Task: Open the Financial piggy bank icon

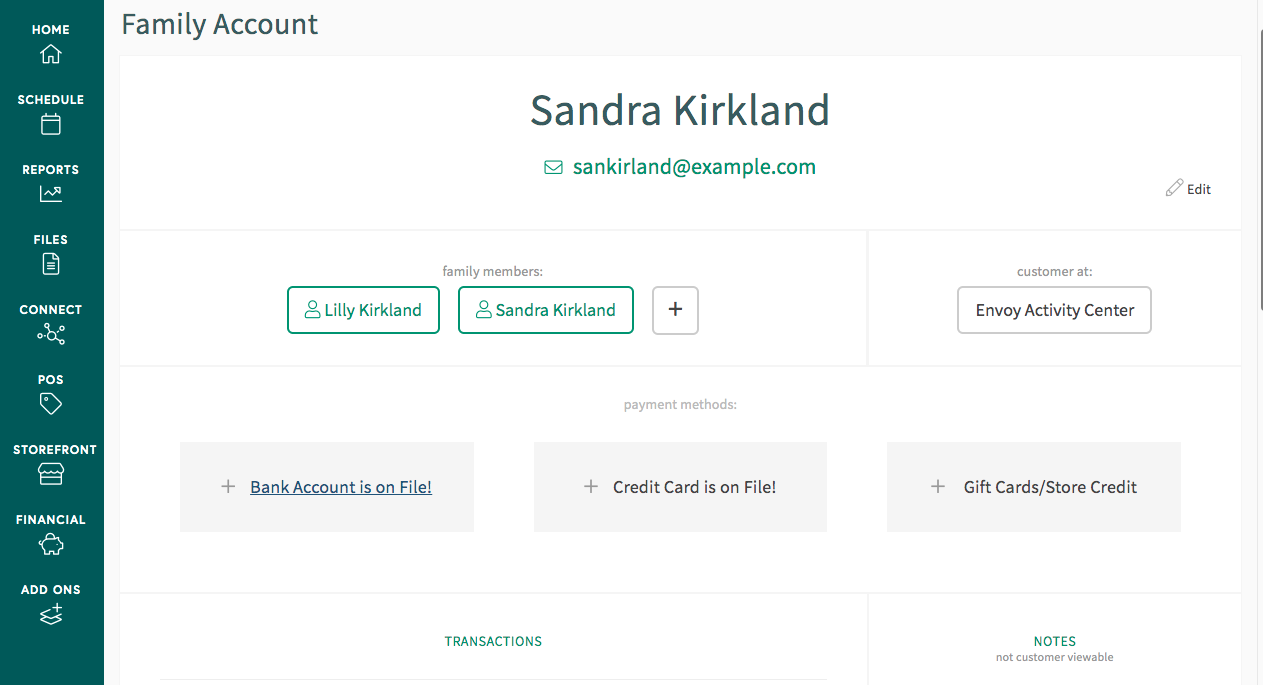Action: (x=51, y=544)
